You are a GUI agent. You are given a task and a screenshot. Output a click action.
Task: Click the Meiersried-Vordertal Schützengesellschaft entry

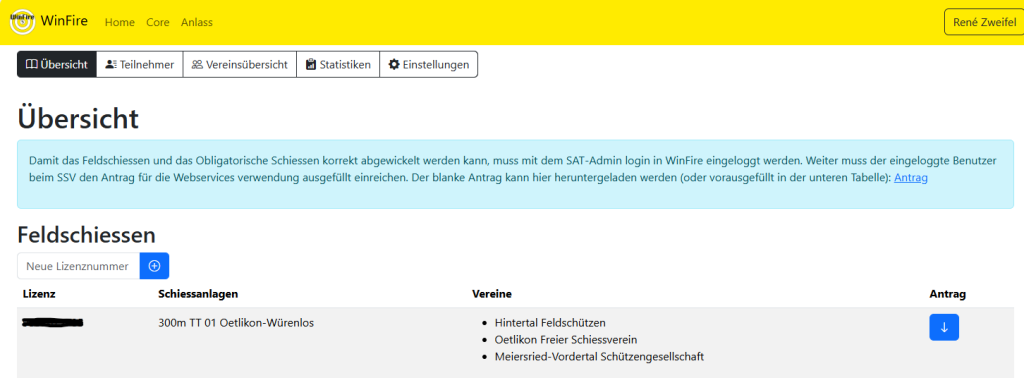tap(599, 356)
